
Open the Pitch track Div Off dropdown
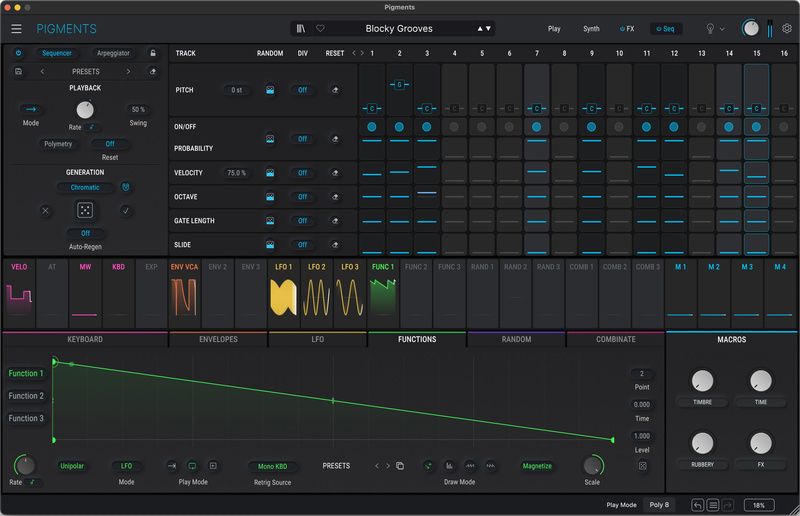click(303, 90)
